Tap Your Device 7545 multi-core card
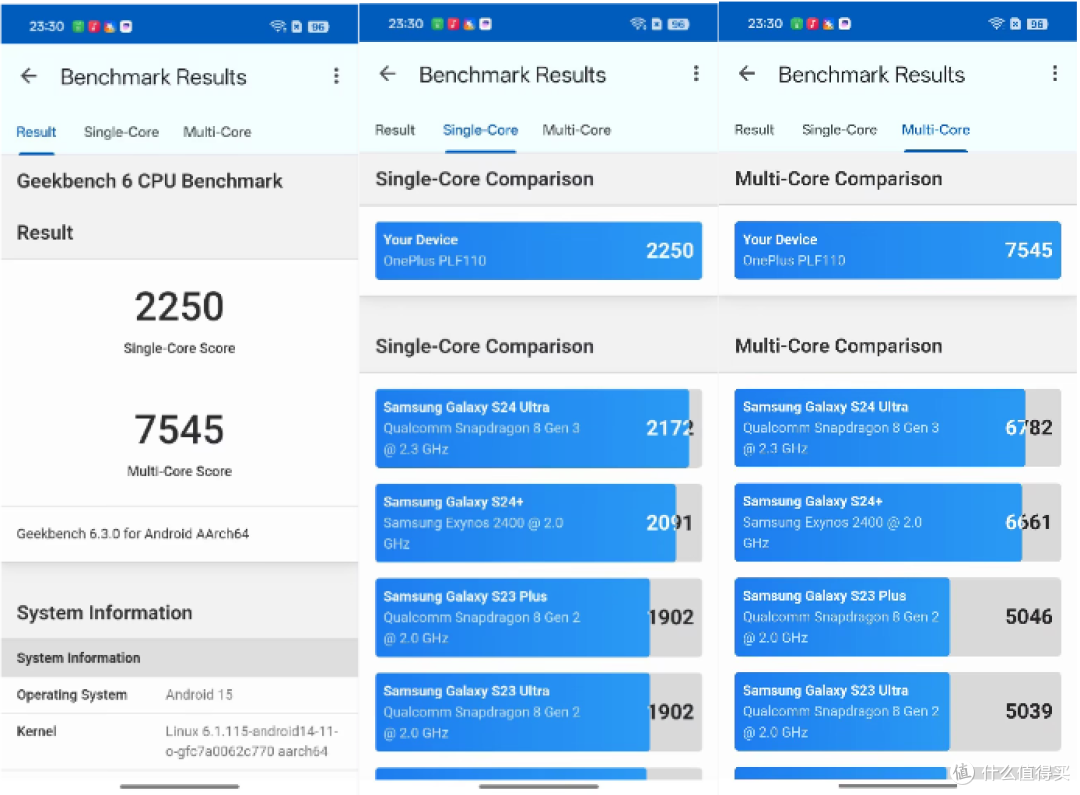The image size is (1080, 795). coord(897,250)
